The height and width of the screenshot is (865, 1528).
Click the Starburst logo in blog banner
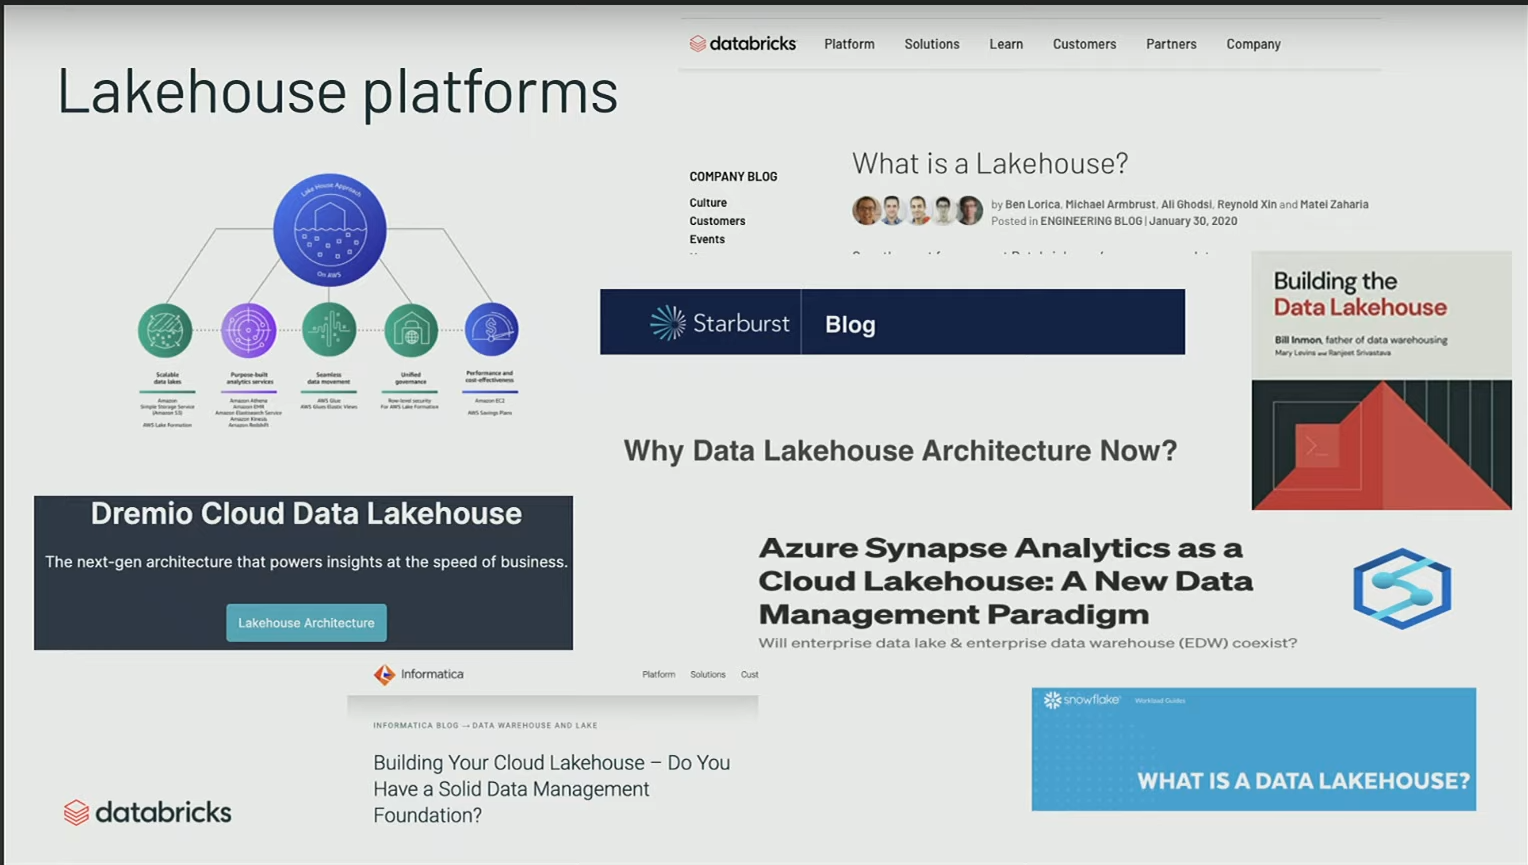coord(720,323)
